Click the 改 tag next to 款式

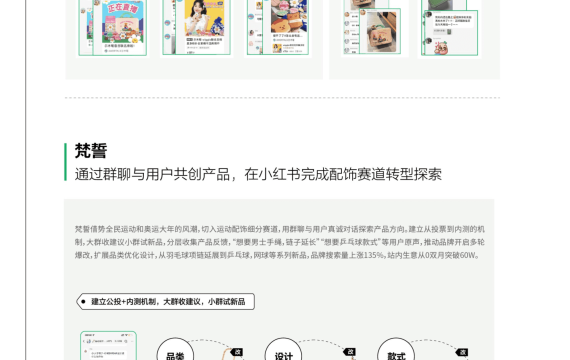tap(462, 352)
